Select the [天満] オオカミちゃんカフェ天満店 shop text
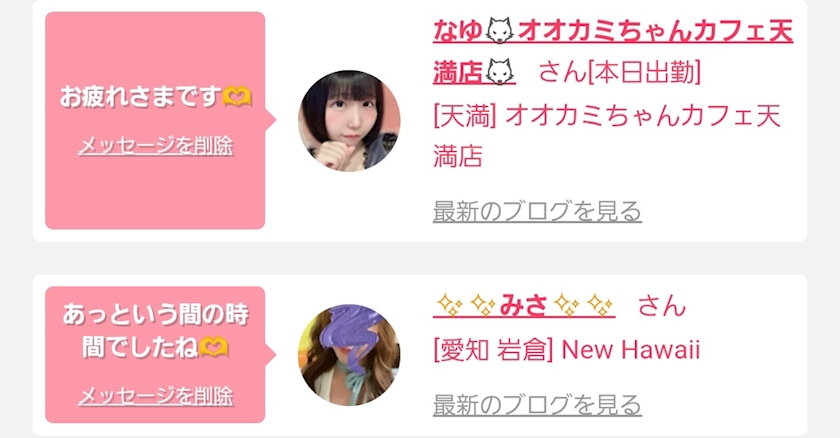The image size is (840, 438). (606, 136)
